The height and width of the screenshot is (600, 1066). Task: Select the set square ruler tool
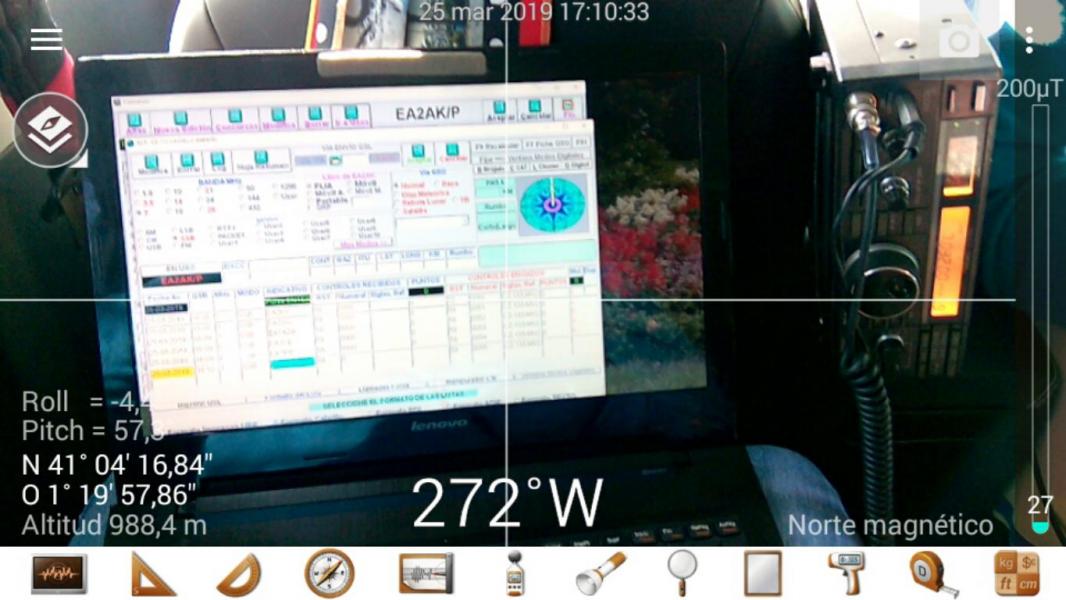point(153,574)
